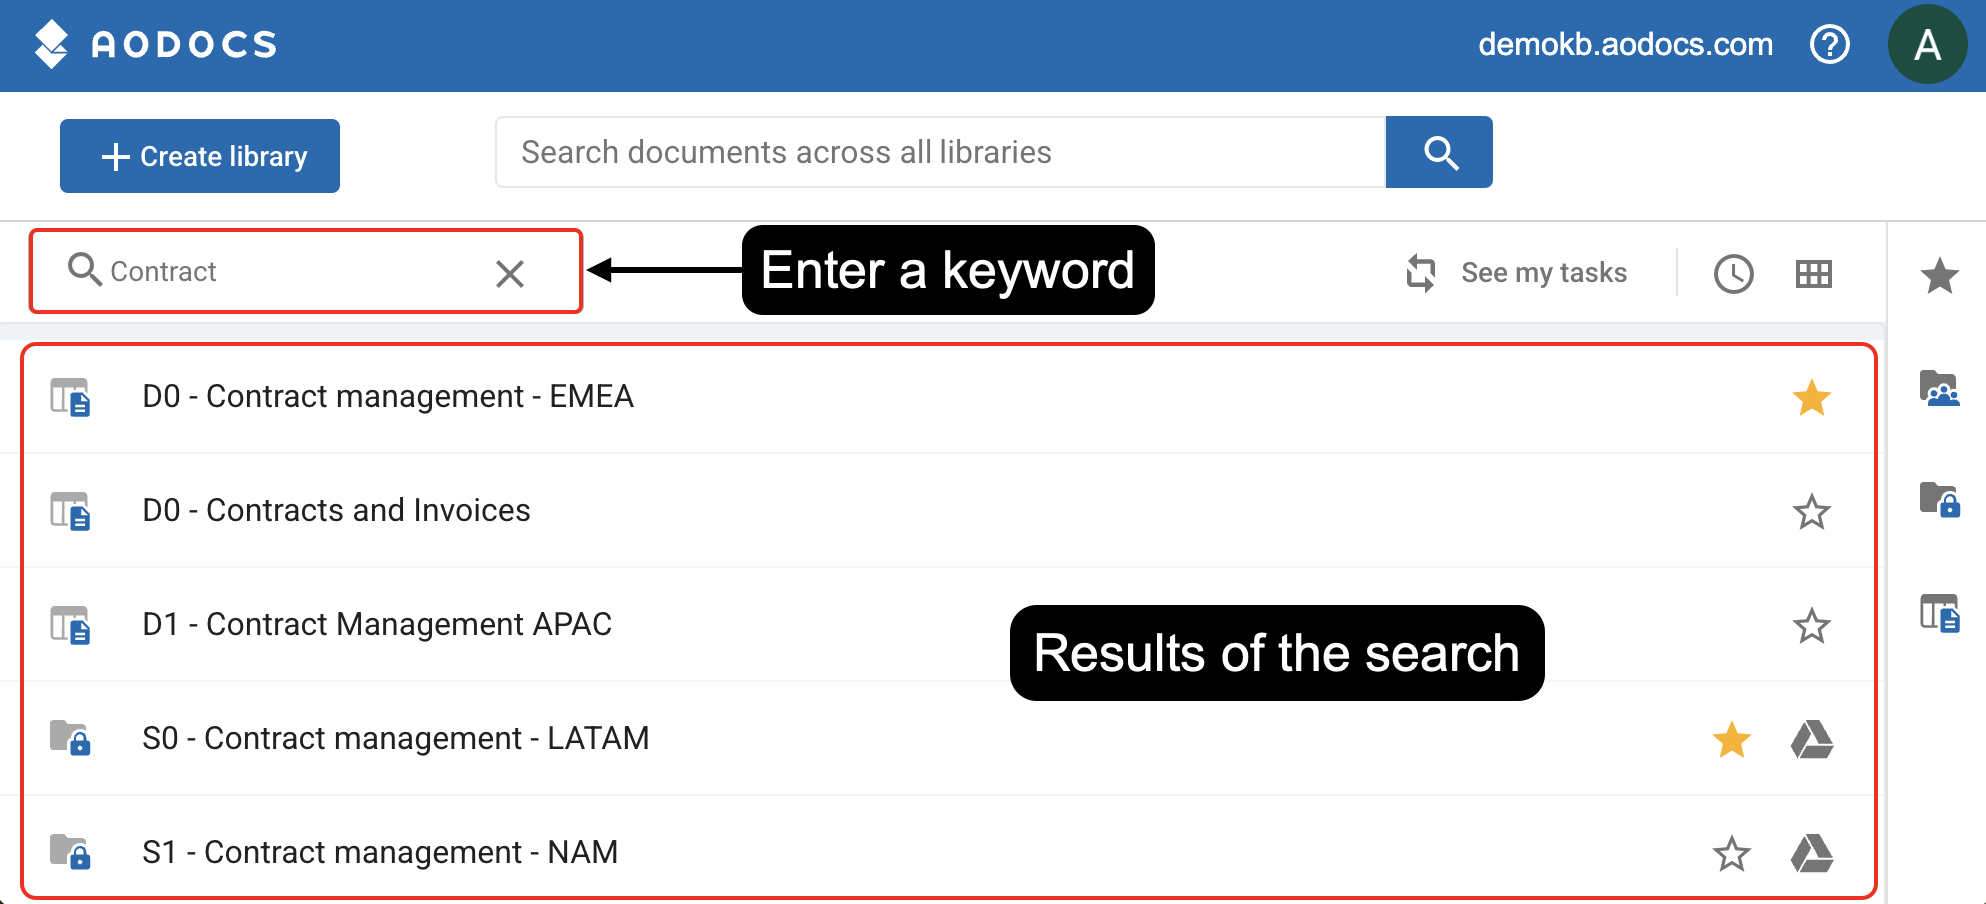Filter Team Folder libraries in sidebar
Image resolution: width=1986 pixels, height=904 pixels.
click(x=1939, y=388)
